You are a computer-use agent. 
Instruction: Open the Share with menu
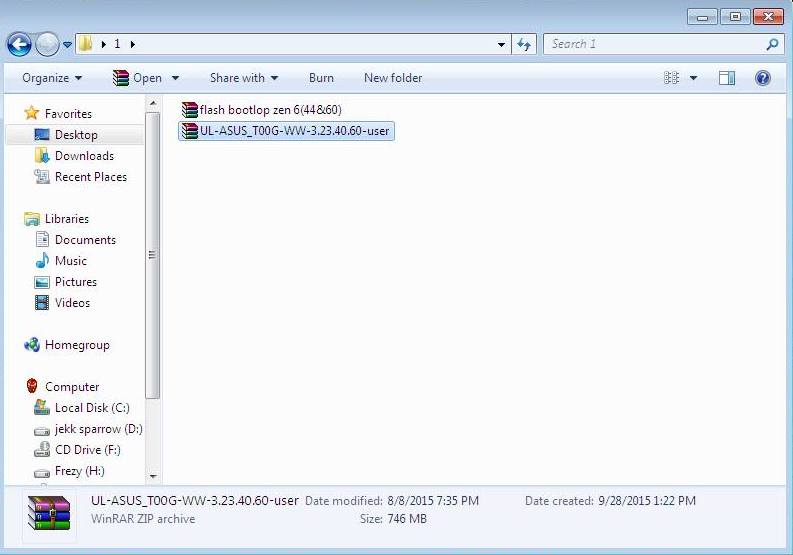(244, 78)
